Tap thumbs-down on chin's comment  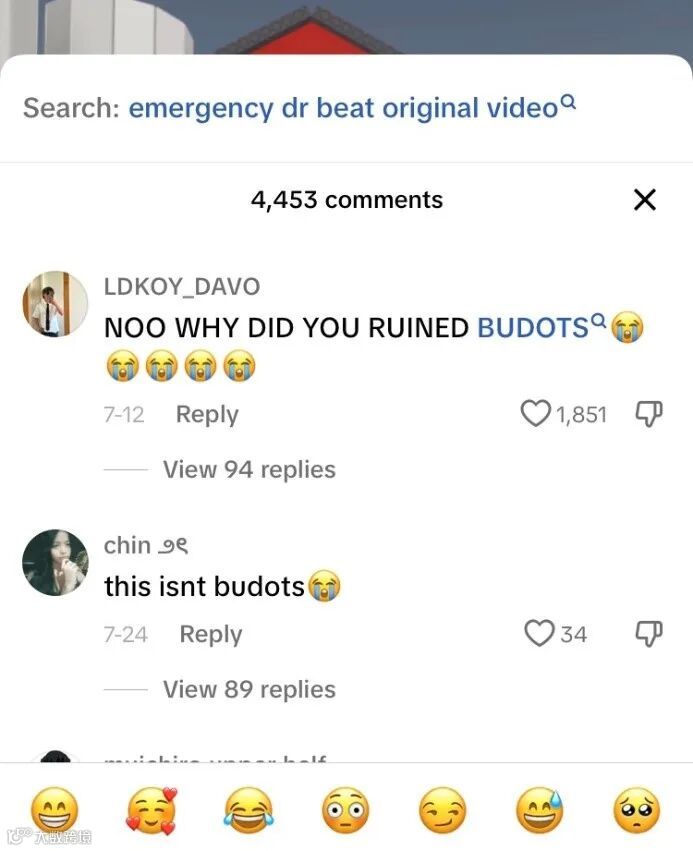pyautogui.click(x=649, y=633)
